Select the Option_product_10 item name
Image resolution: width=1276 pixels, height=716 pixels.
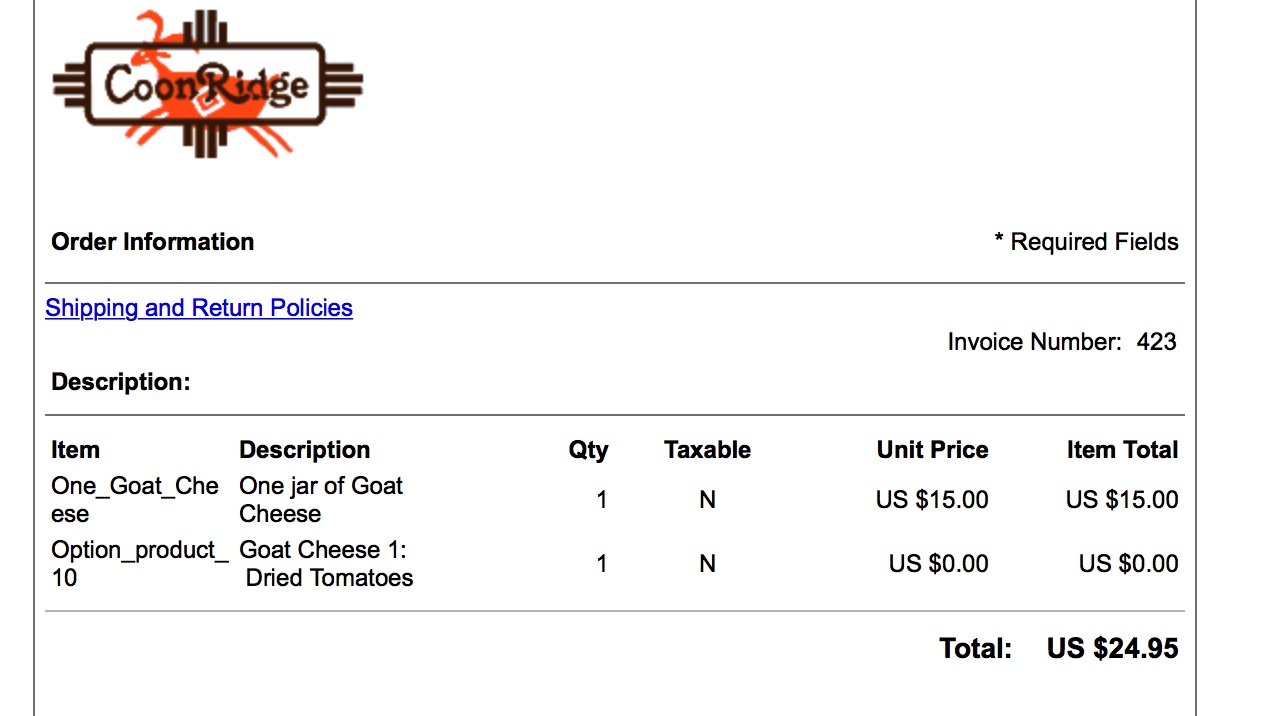pyautogui.click(x=134, y=564)
